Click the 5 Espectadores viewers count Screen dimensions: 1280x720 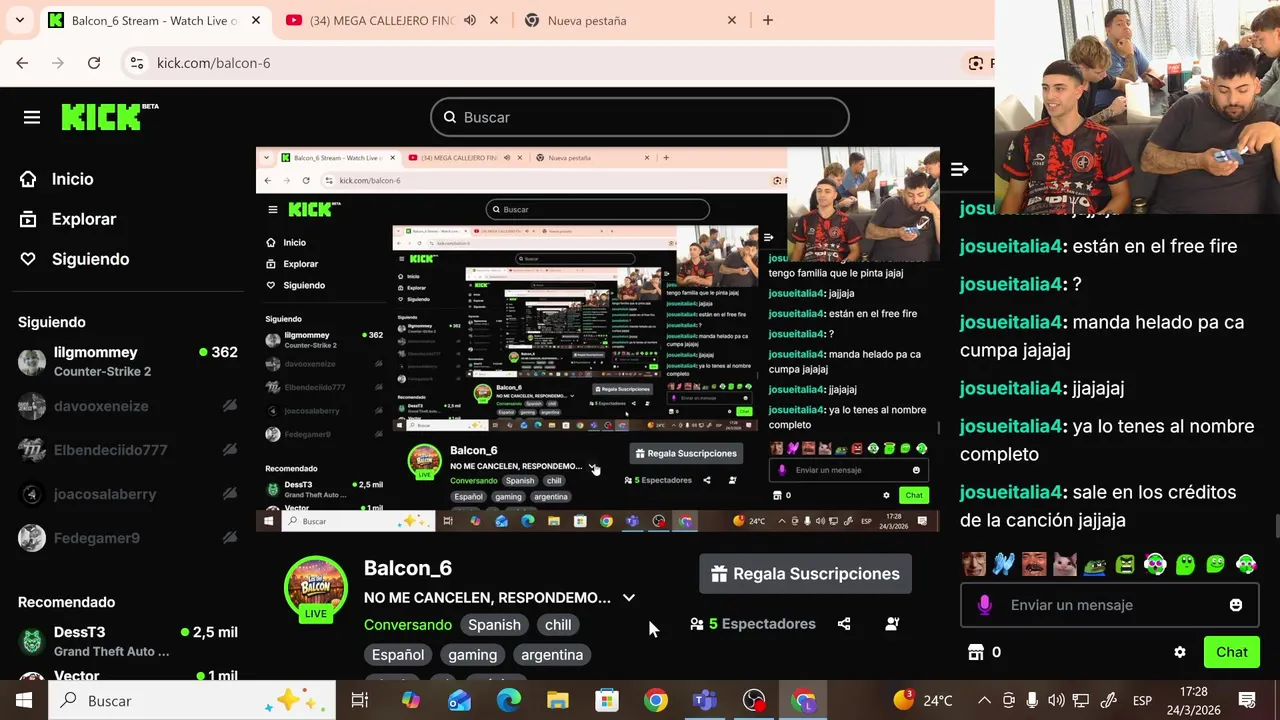(x=753, y=624)
